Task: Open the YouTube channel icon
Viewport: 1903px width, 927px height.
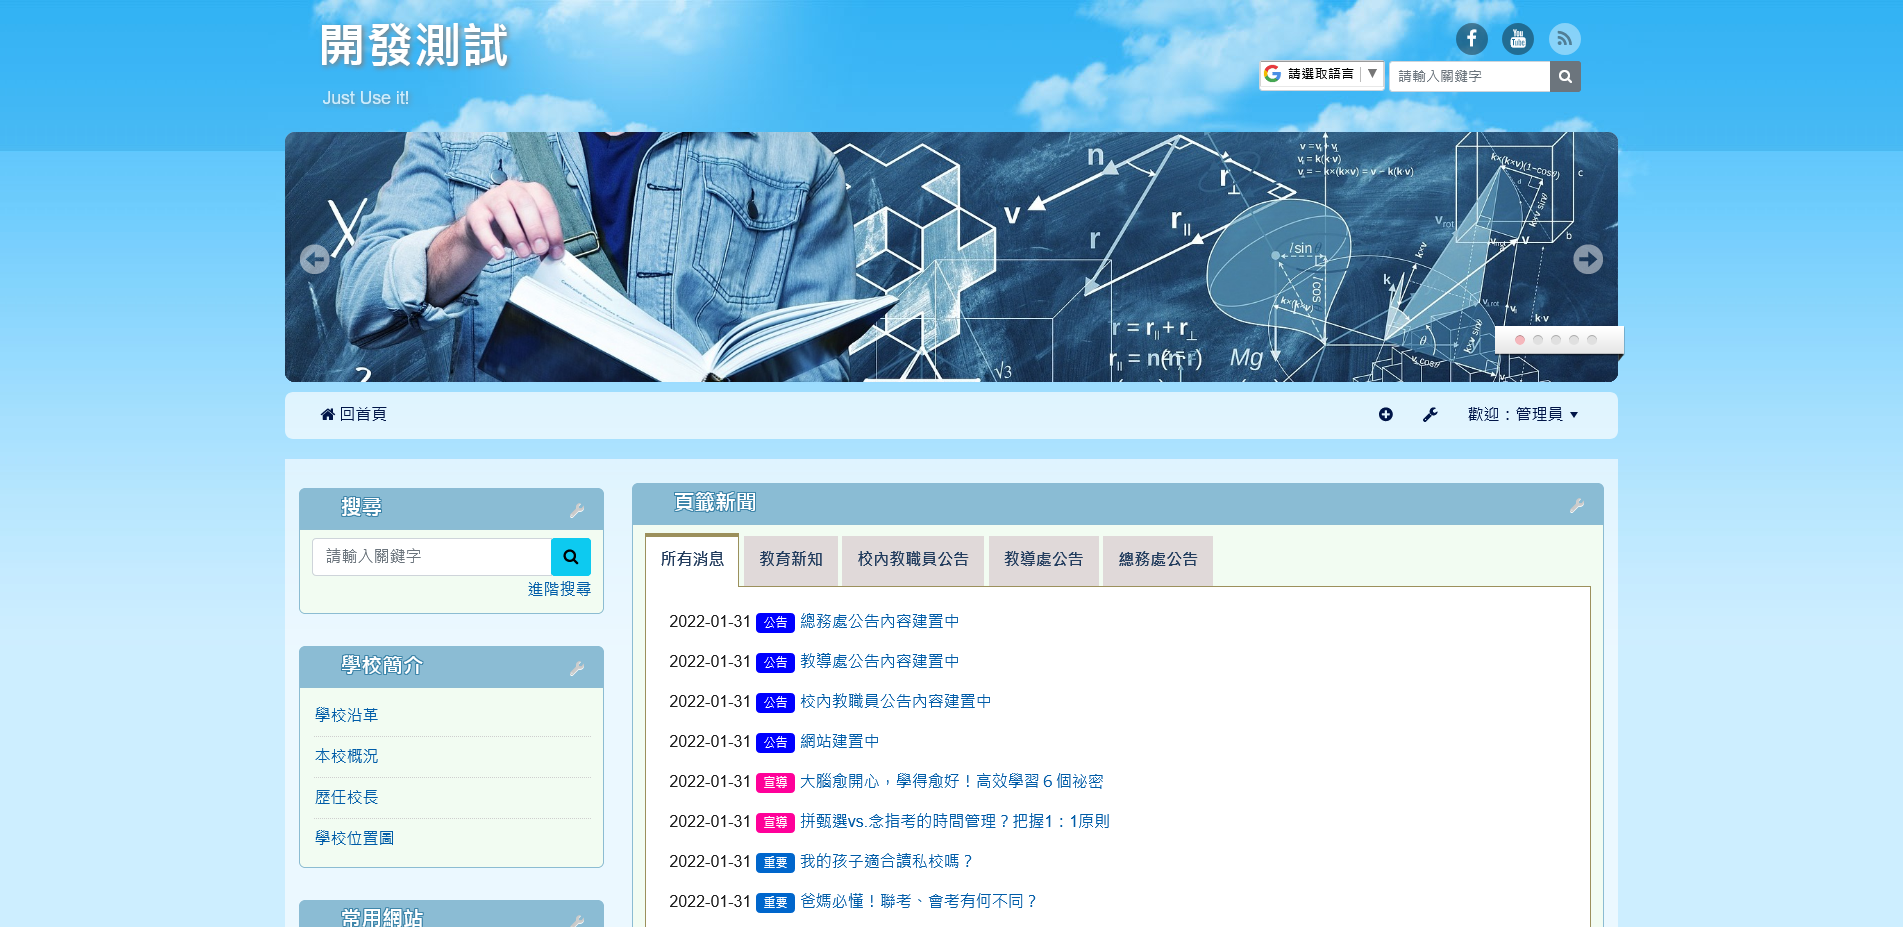Action: click(x=1517, y=39)
